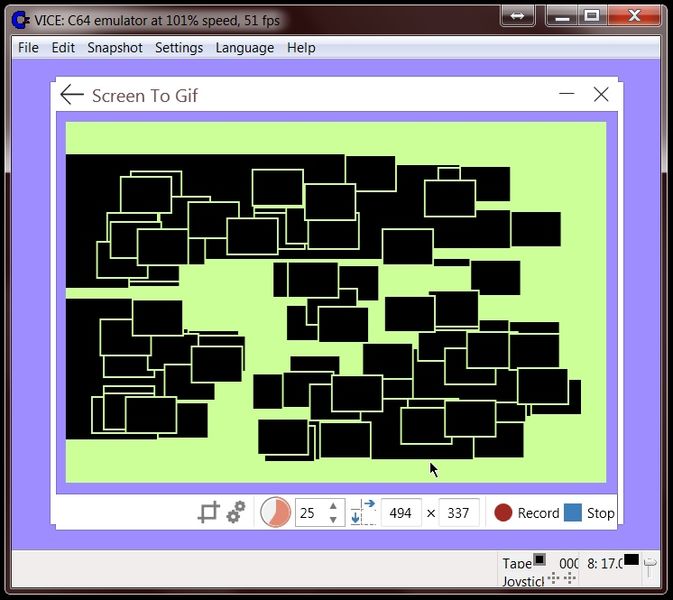Click the resize arrows button in VICE title bar
Viewport: 673px width, 600px height.
click(x=517, y=16)
